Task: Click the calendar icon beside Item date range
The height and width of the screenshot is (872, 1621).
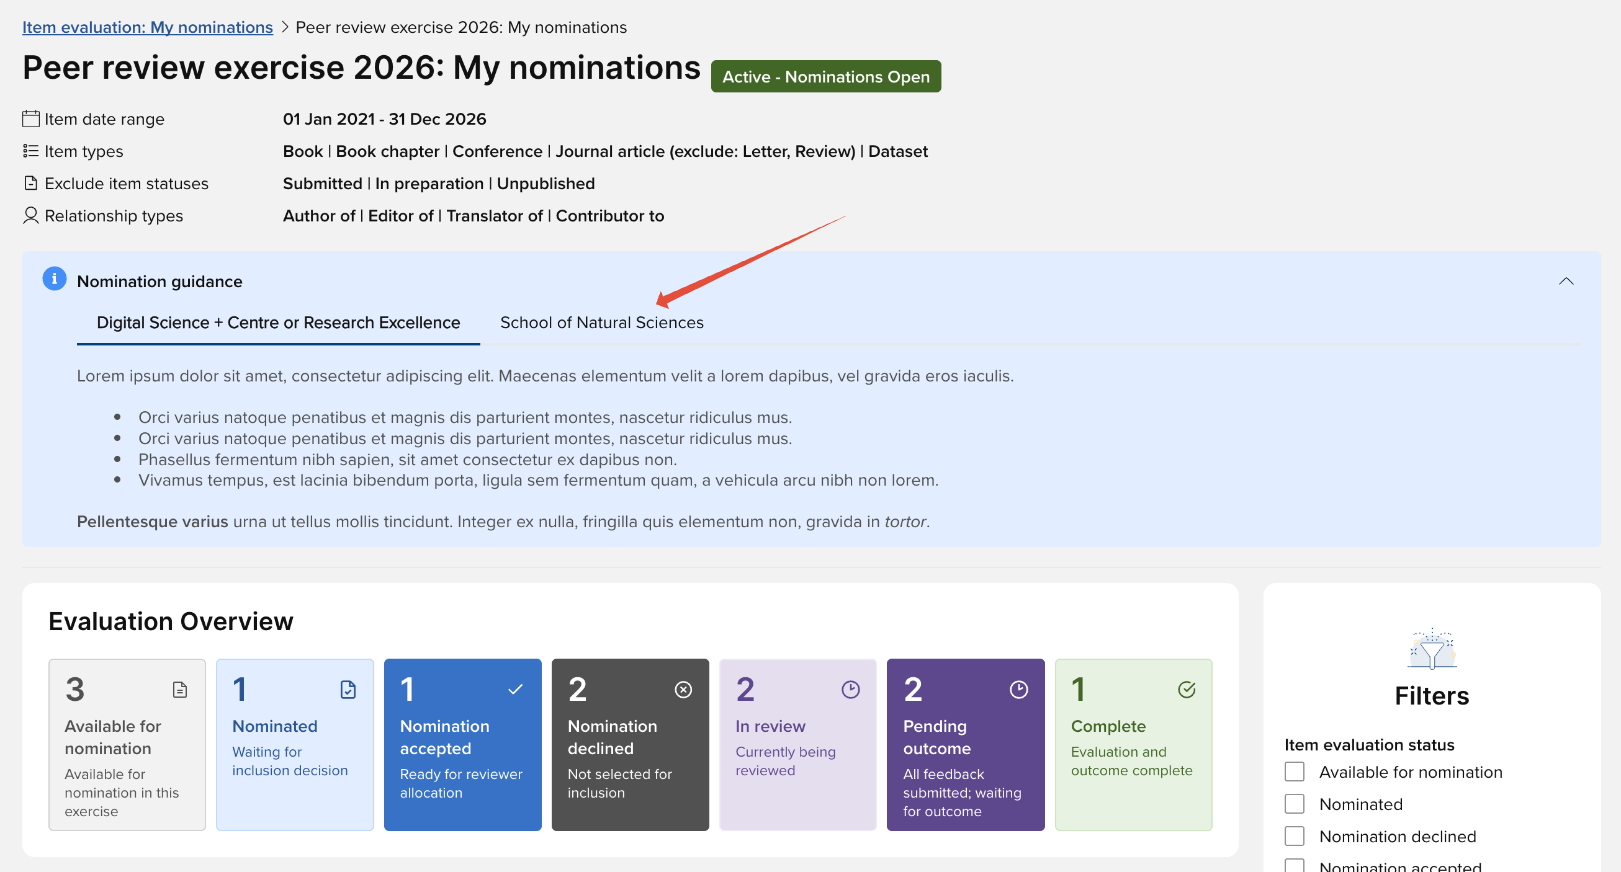Action: tap(31, 119)
